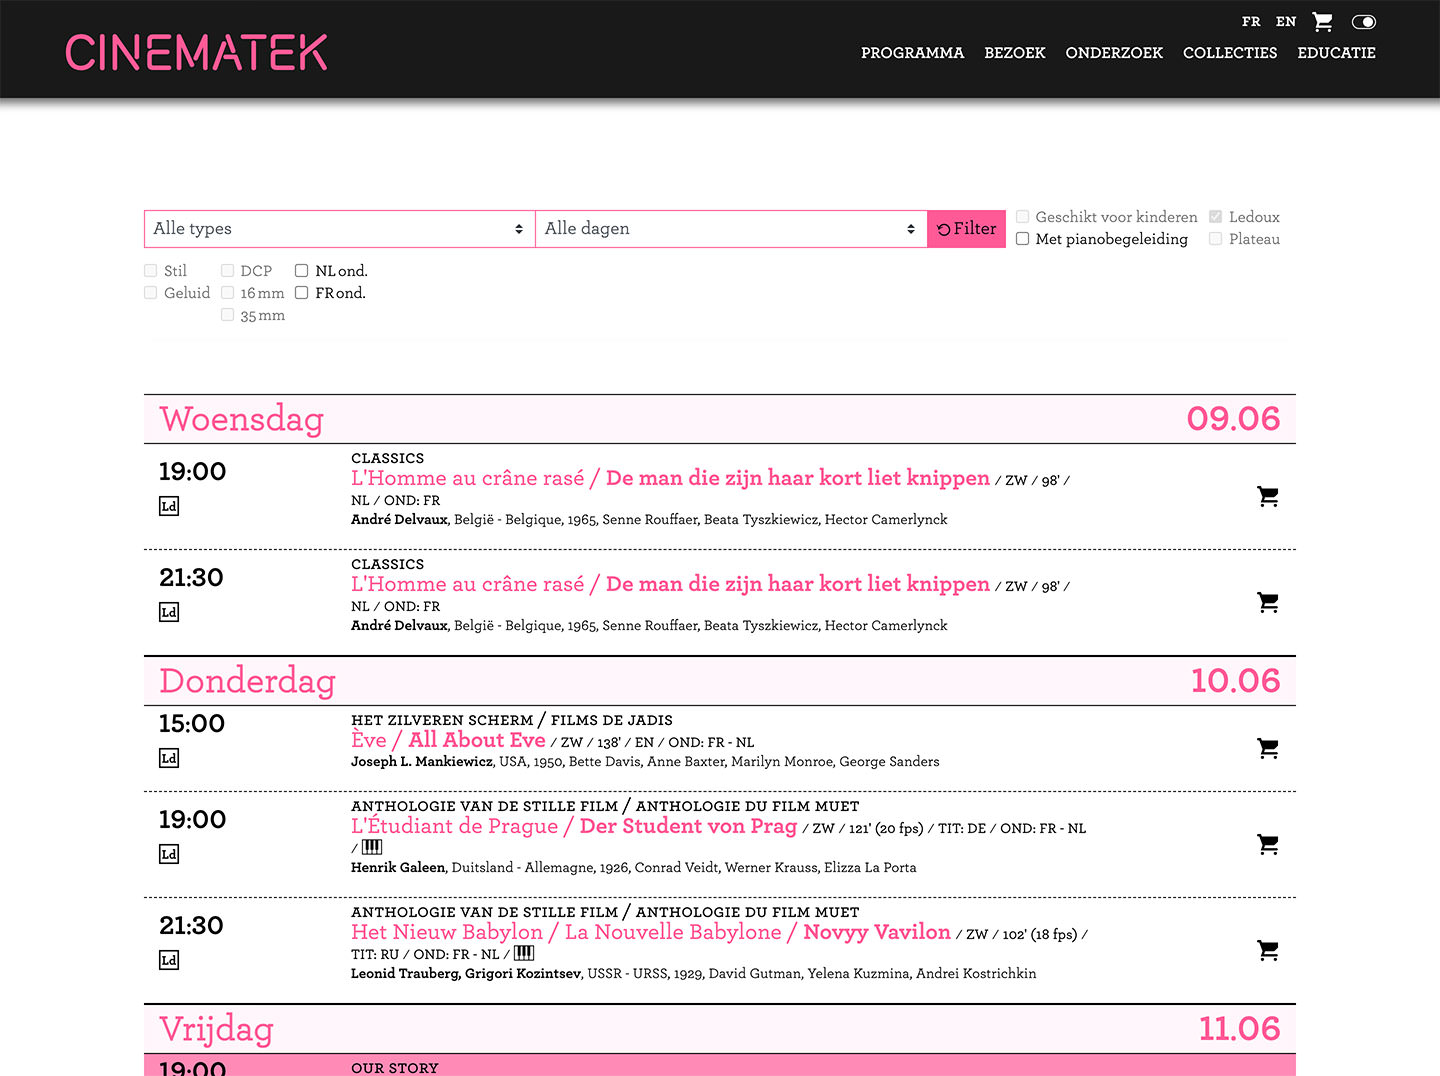Viewport: 1440px width, 1076px height.
Task: Open the 'Alle dagen' day selector
Action: click(730, 229)
